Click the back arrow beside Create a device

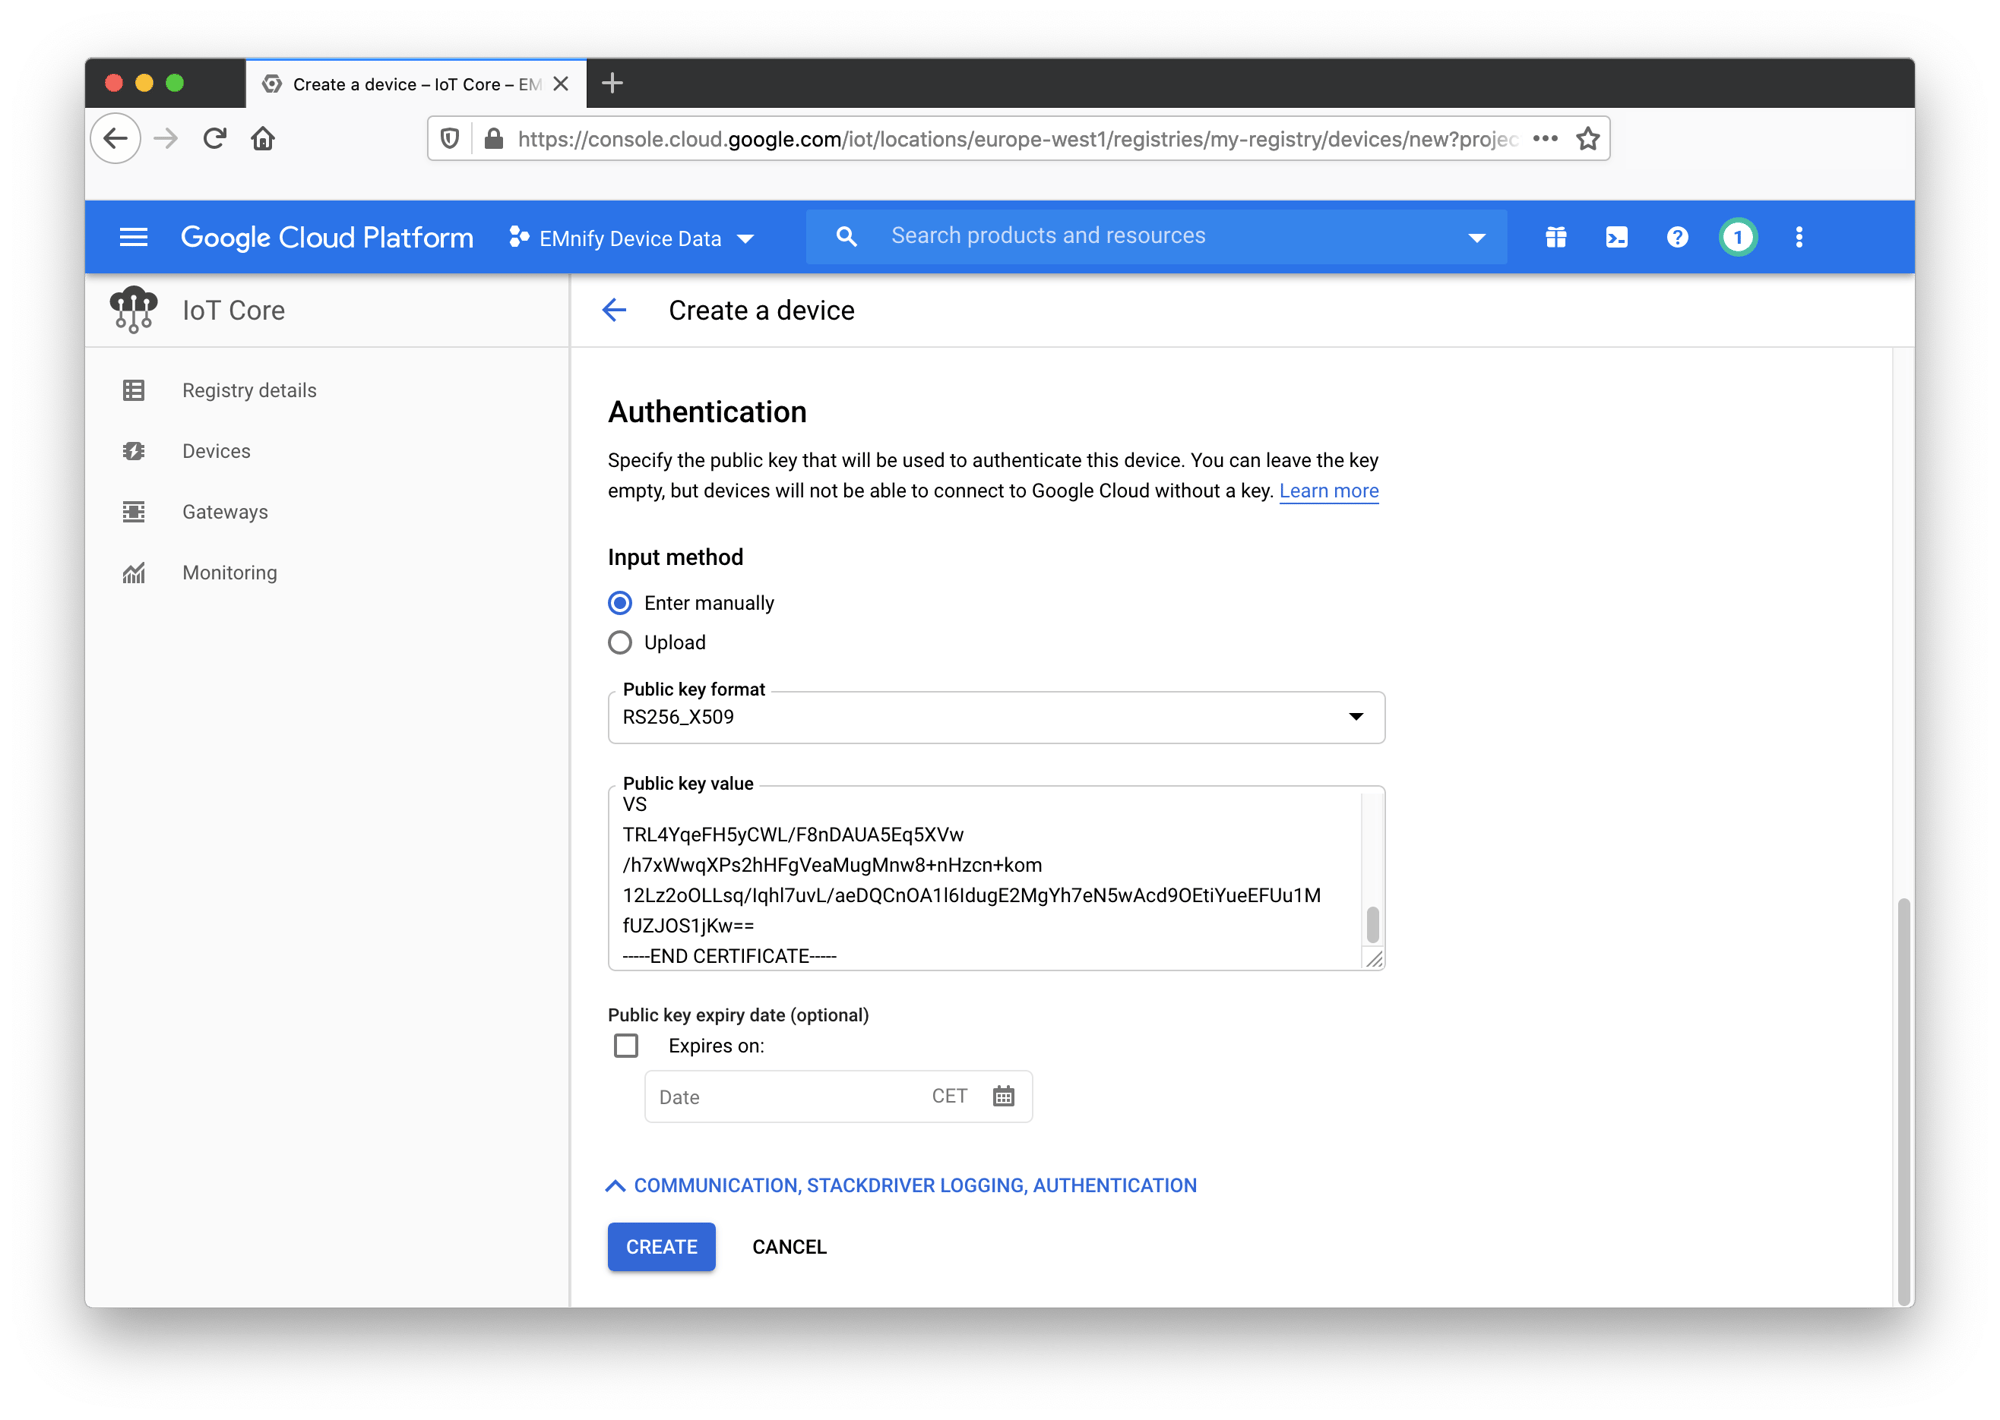[614, 310]
